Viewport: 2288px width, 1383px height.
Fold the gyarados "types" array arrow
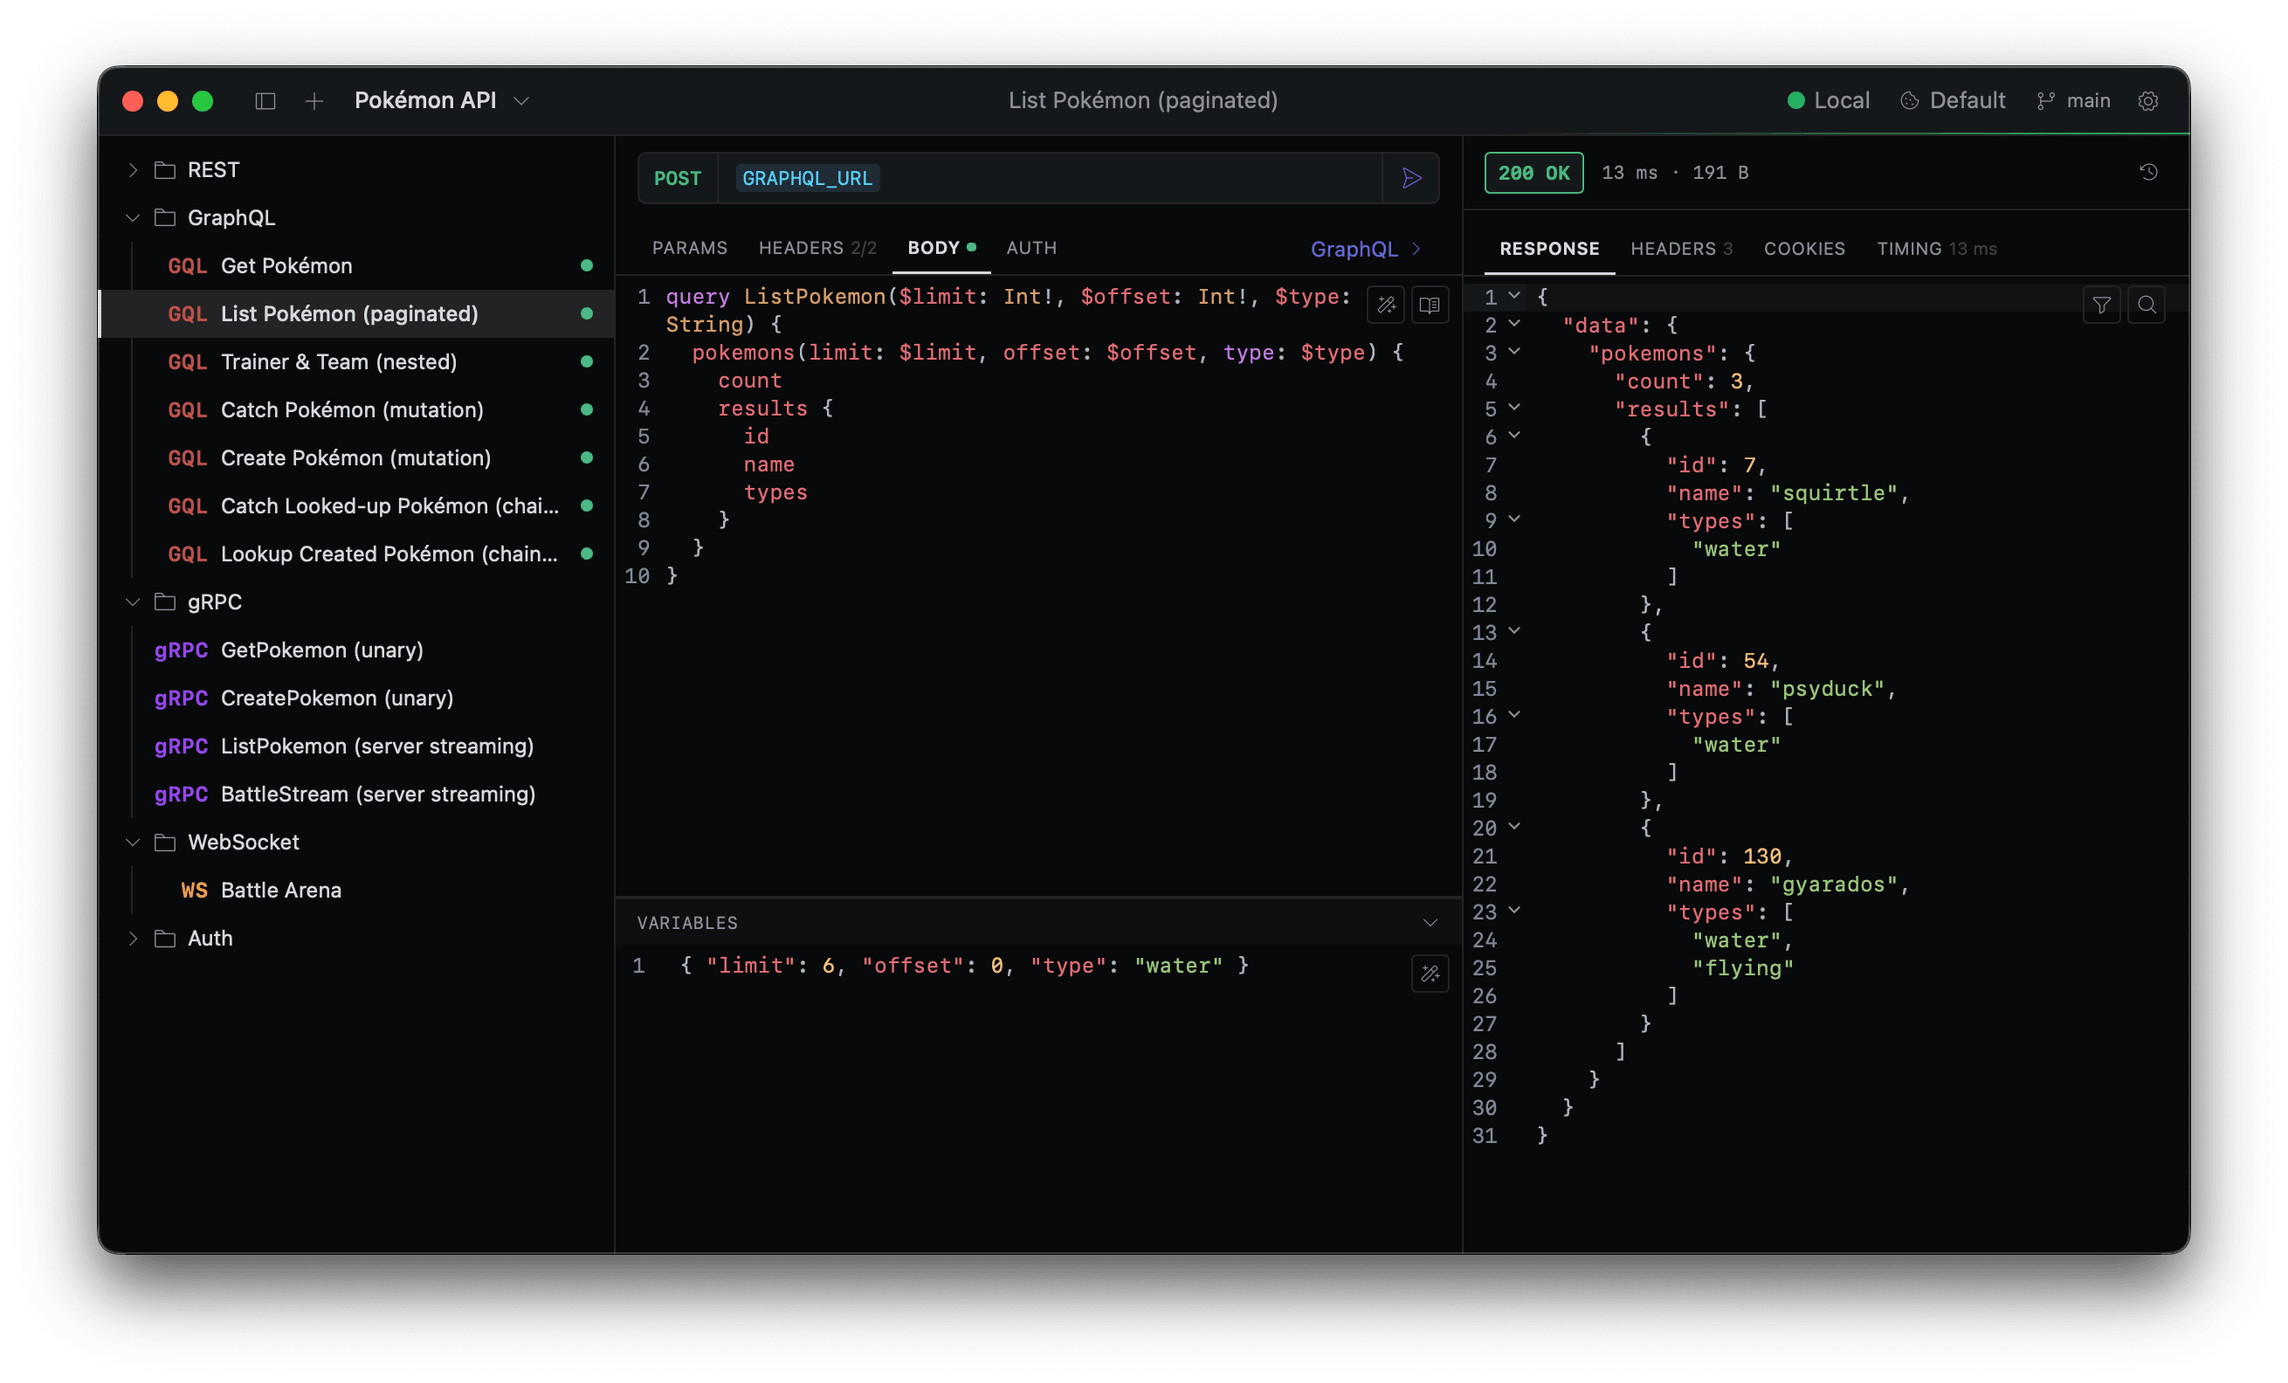[1514, 911]
